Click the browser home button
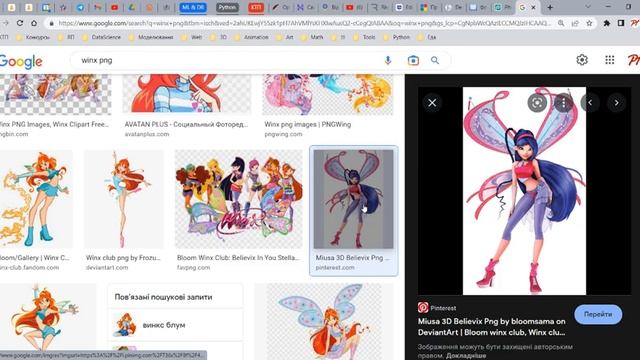 (x=34, y=23)
